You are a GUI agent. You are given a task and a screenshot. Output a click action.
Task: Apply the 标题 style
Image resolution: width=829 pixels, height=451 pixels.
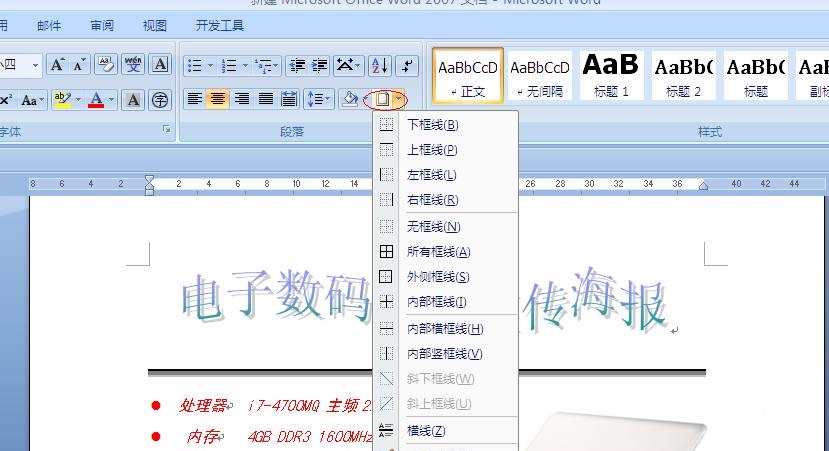tap(756, 75)
